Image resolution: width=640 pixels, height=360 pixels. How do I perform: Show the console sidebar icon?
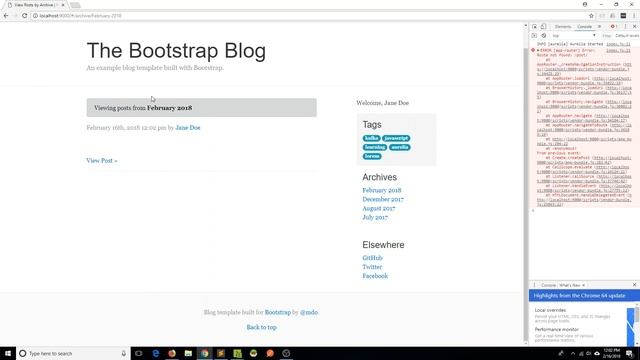point(534,36)
